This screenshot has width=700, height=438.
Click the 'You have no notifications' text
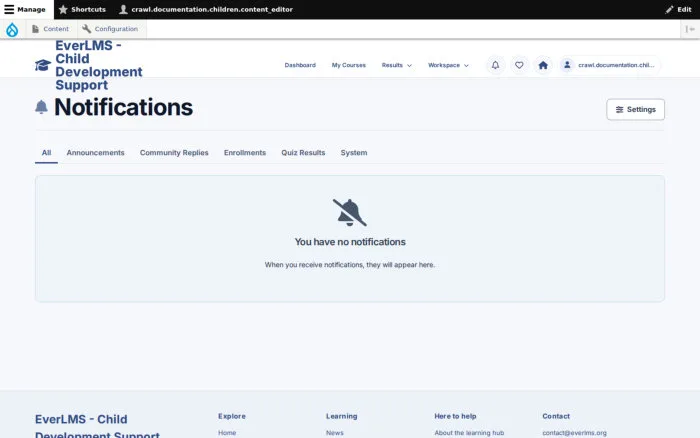[350, 242]
